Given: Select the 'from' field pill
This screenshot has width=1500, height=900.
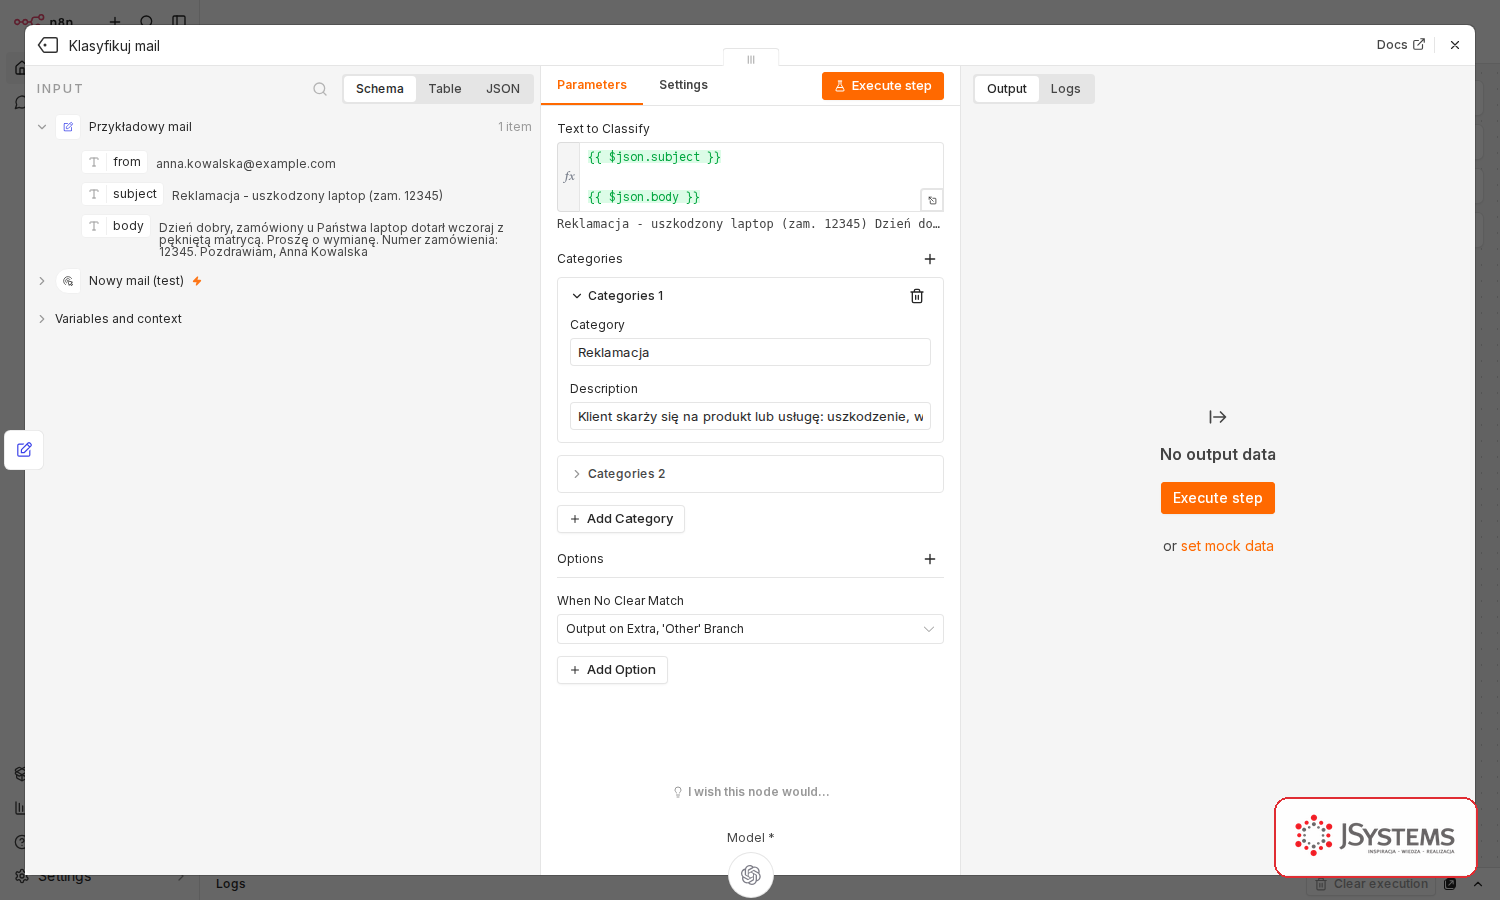Looking at the screenshot, I should [115, 162].
